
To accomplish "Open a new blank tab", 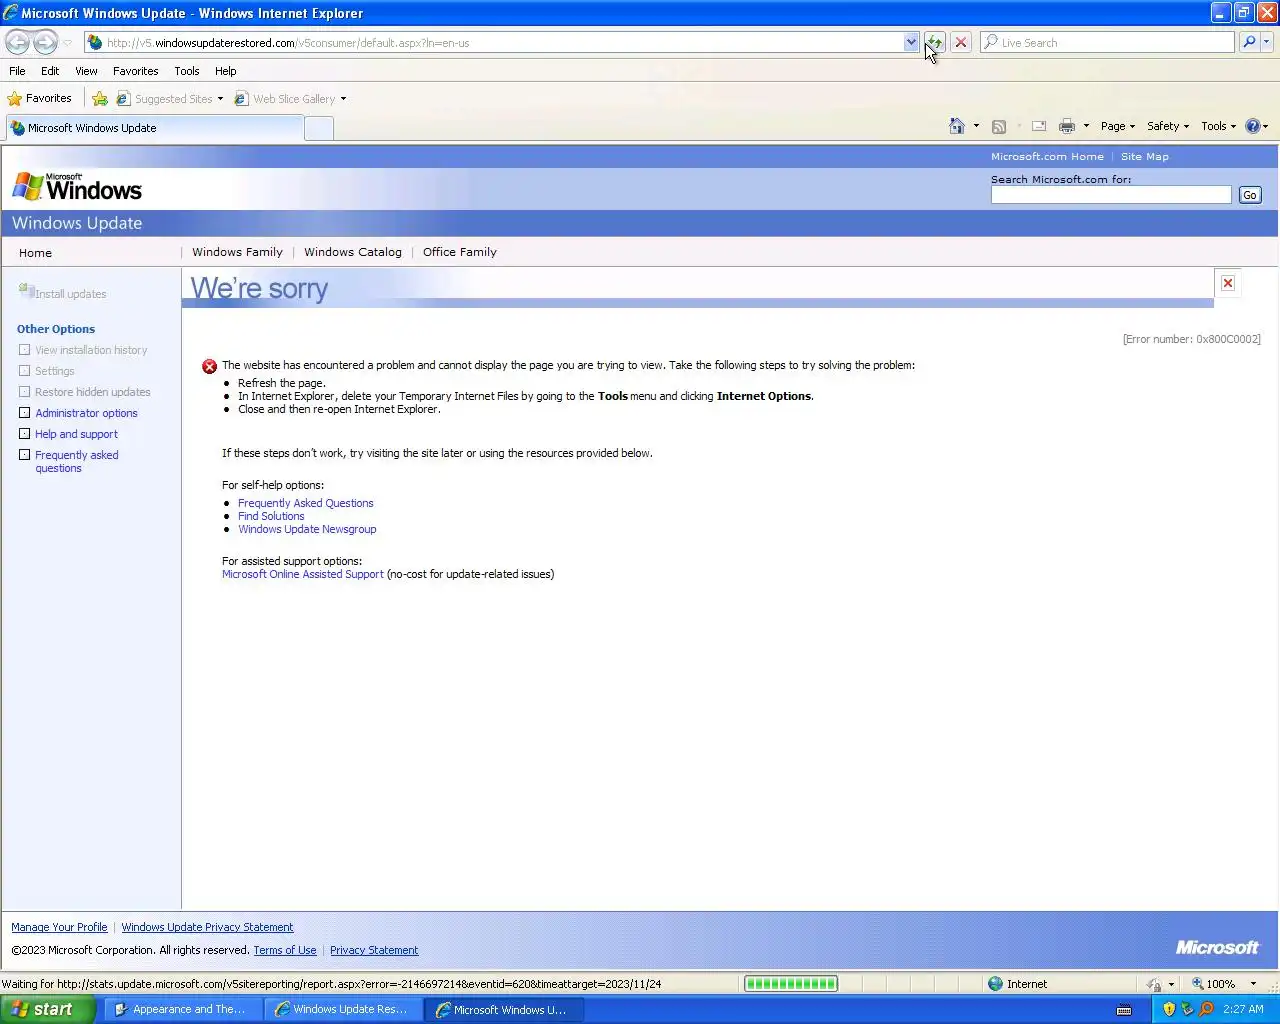I will (318, 128).
